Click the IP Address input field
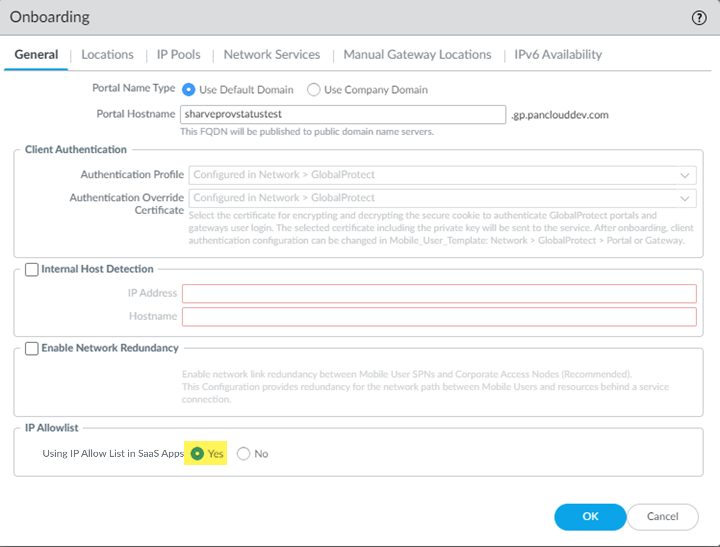This screenshot has height=547, width=720. pos(439,293)
